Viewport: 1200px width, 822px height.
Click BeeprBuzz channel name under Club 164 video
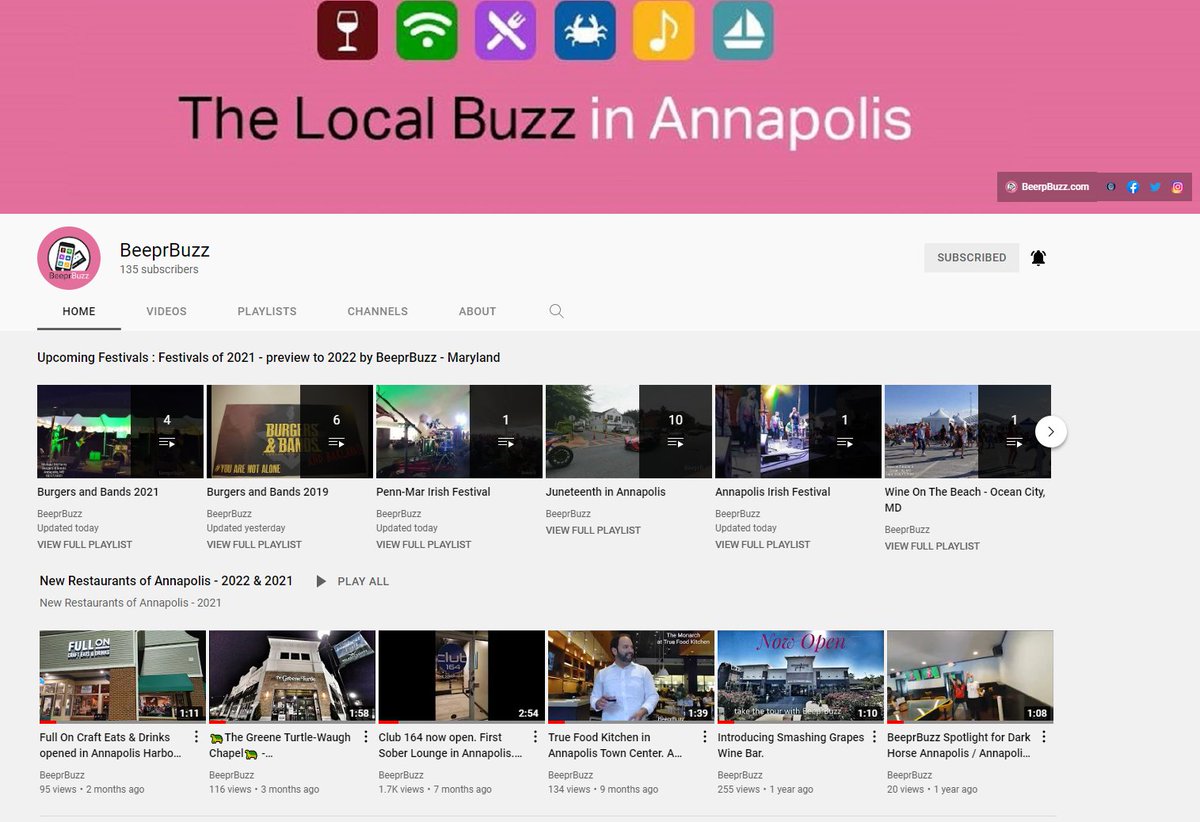[401, 775]
